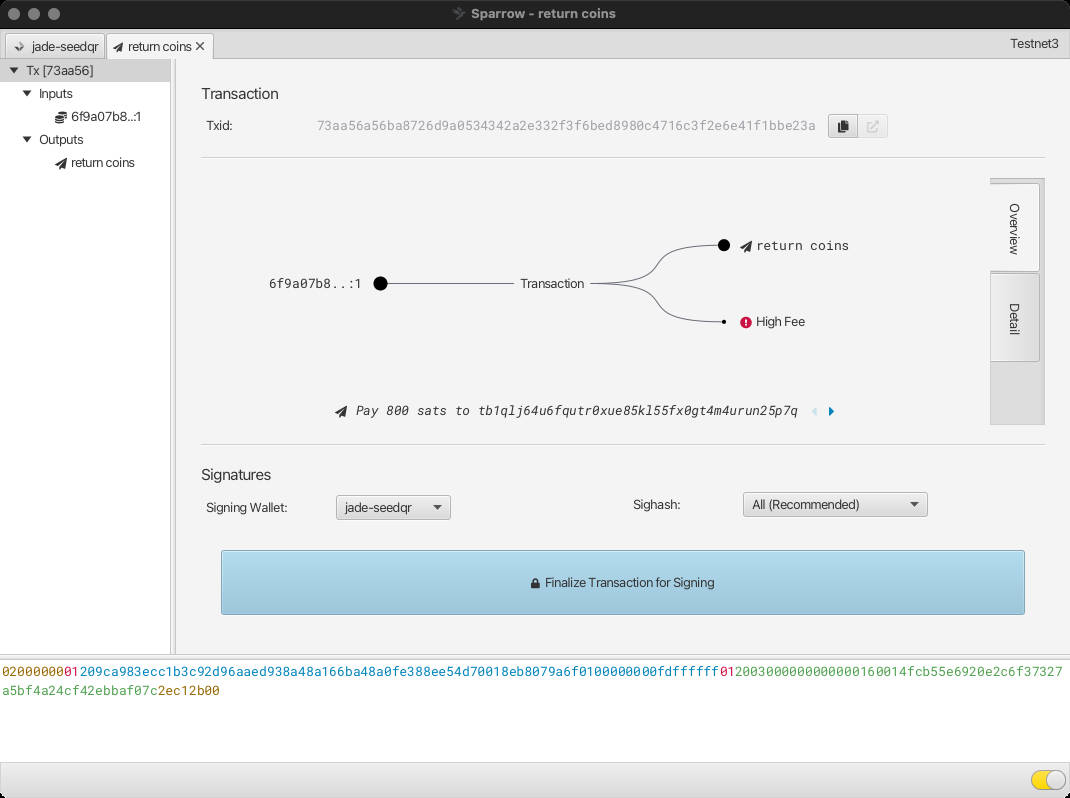Click the send icon in sidebar return coins
Image resolution: width=1070 pixels, height=798 pixels.
click(61, 163)
